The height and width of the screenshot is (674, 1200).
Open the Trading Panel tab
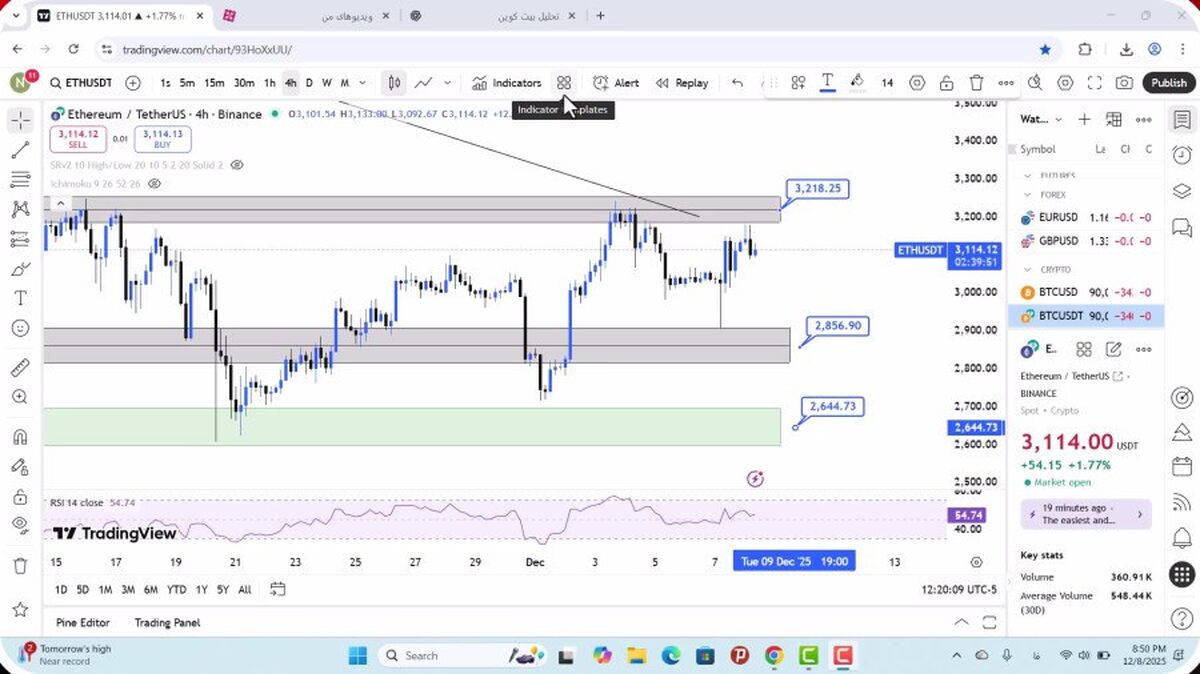[167, 622]
